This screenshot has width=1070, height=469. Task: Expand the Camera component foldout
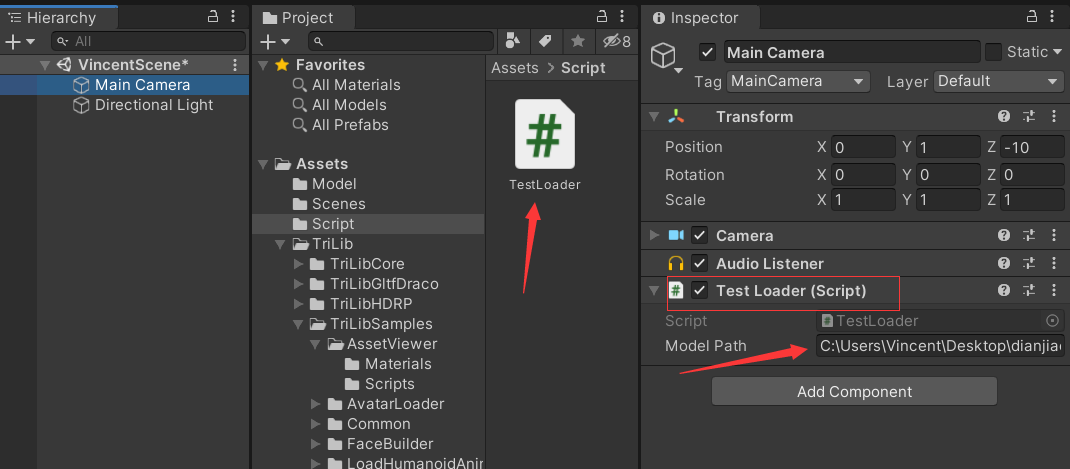coord(654,236)
